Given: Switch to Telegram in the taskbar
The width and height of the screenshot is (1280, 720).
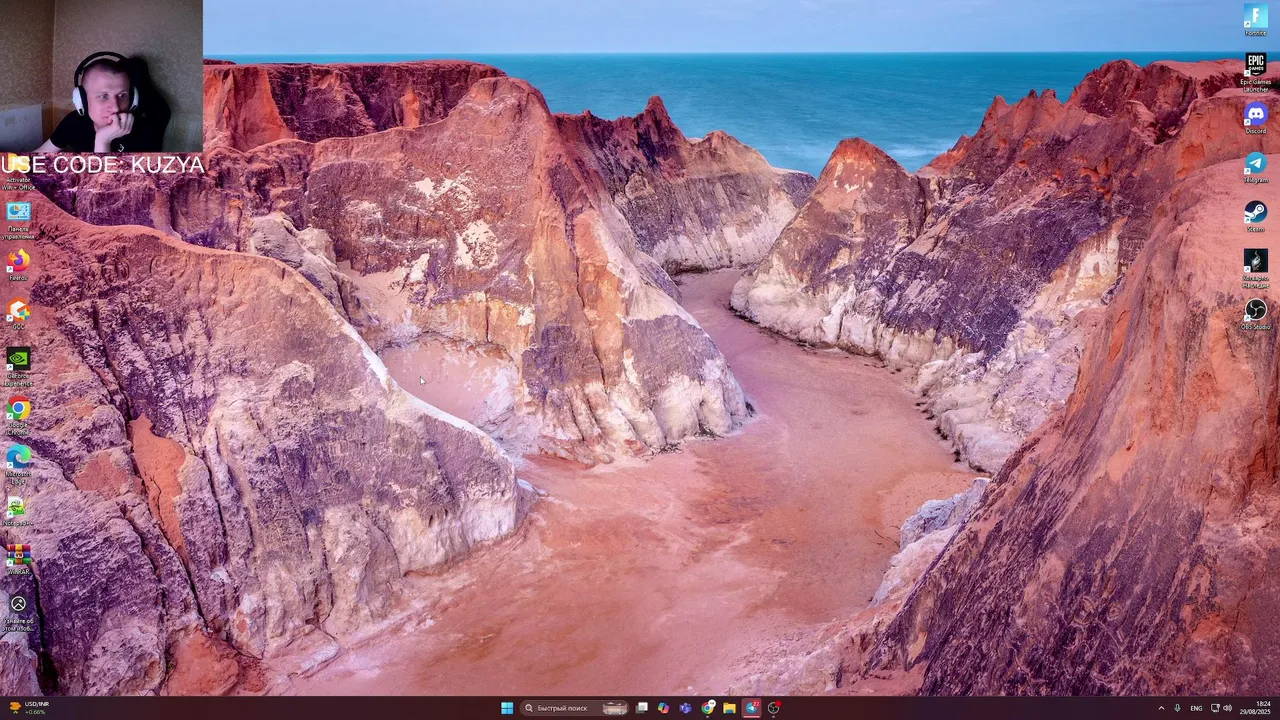Looking at the screenshot, I should point(752,708).
